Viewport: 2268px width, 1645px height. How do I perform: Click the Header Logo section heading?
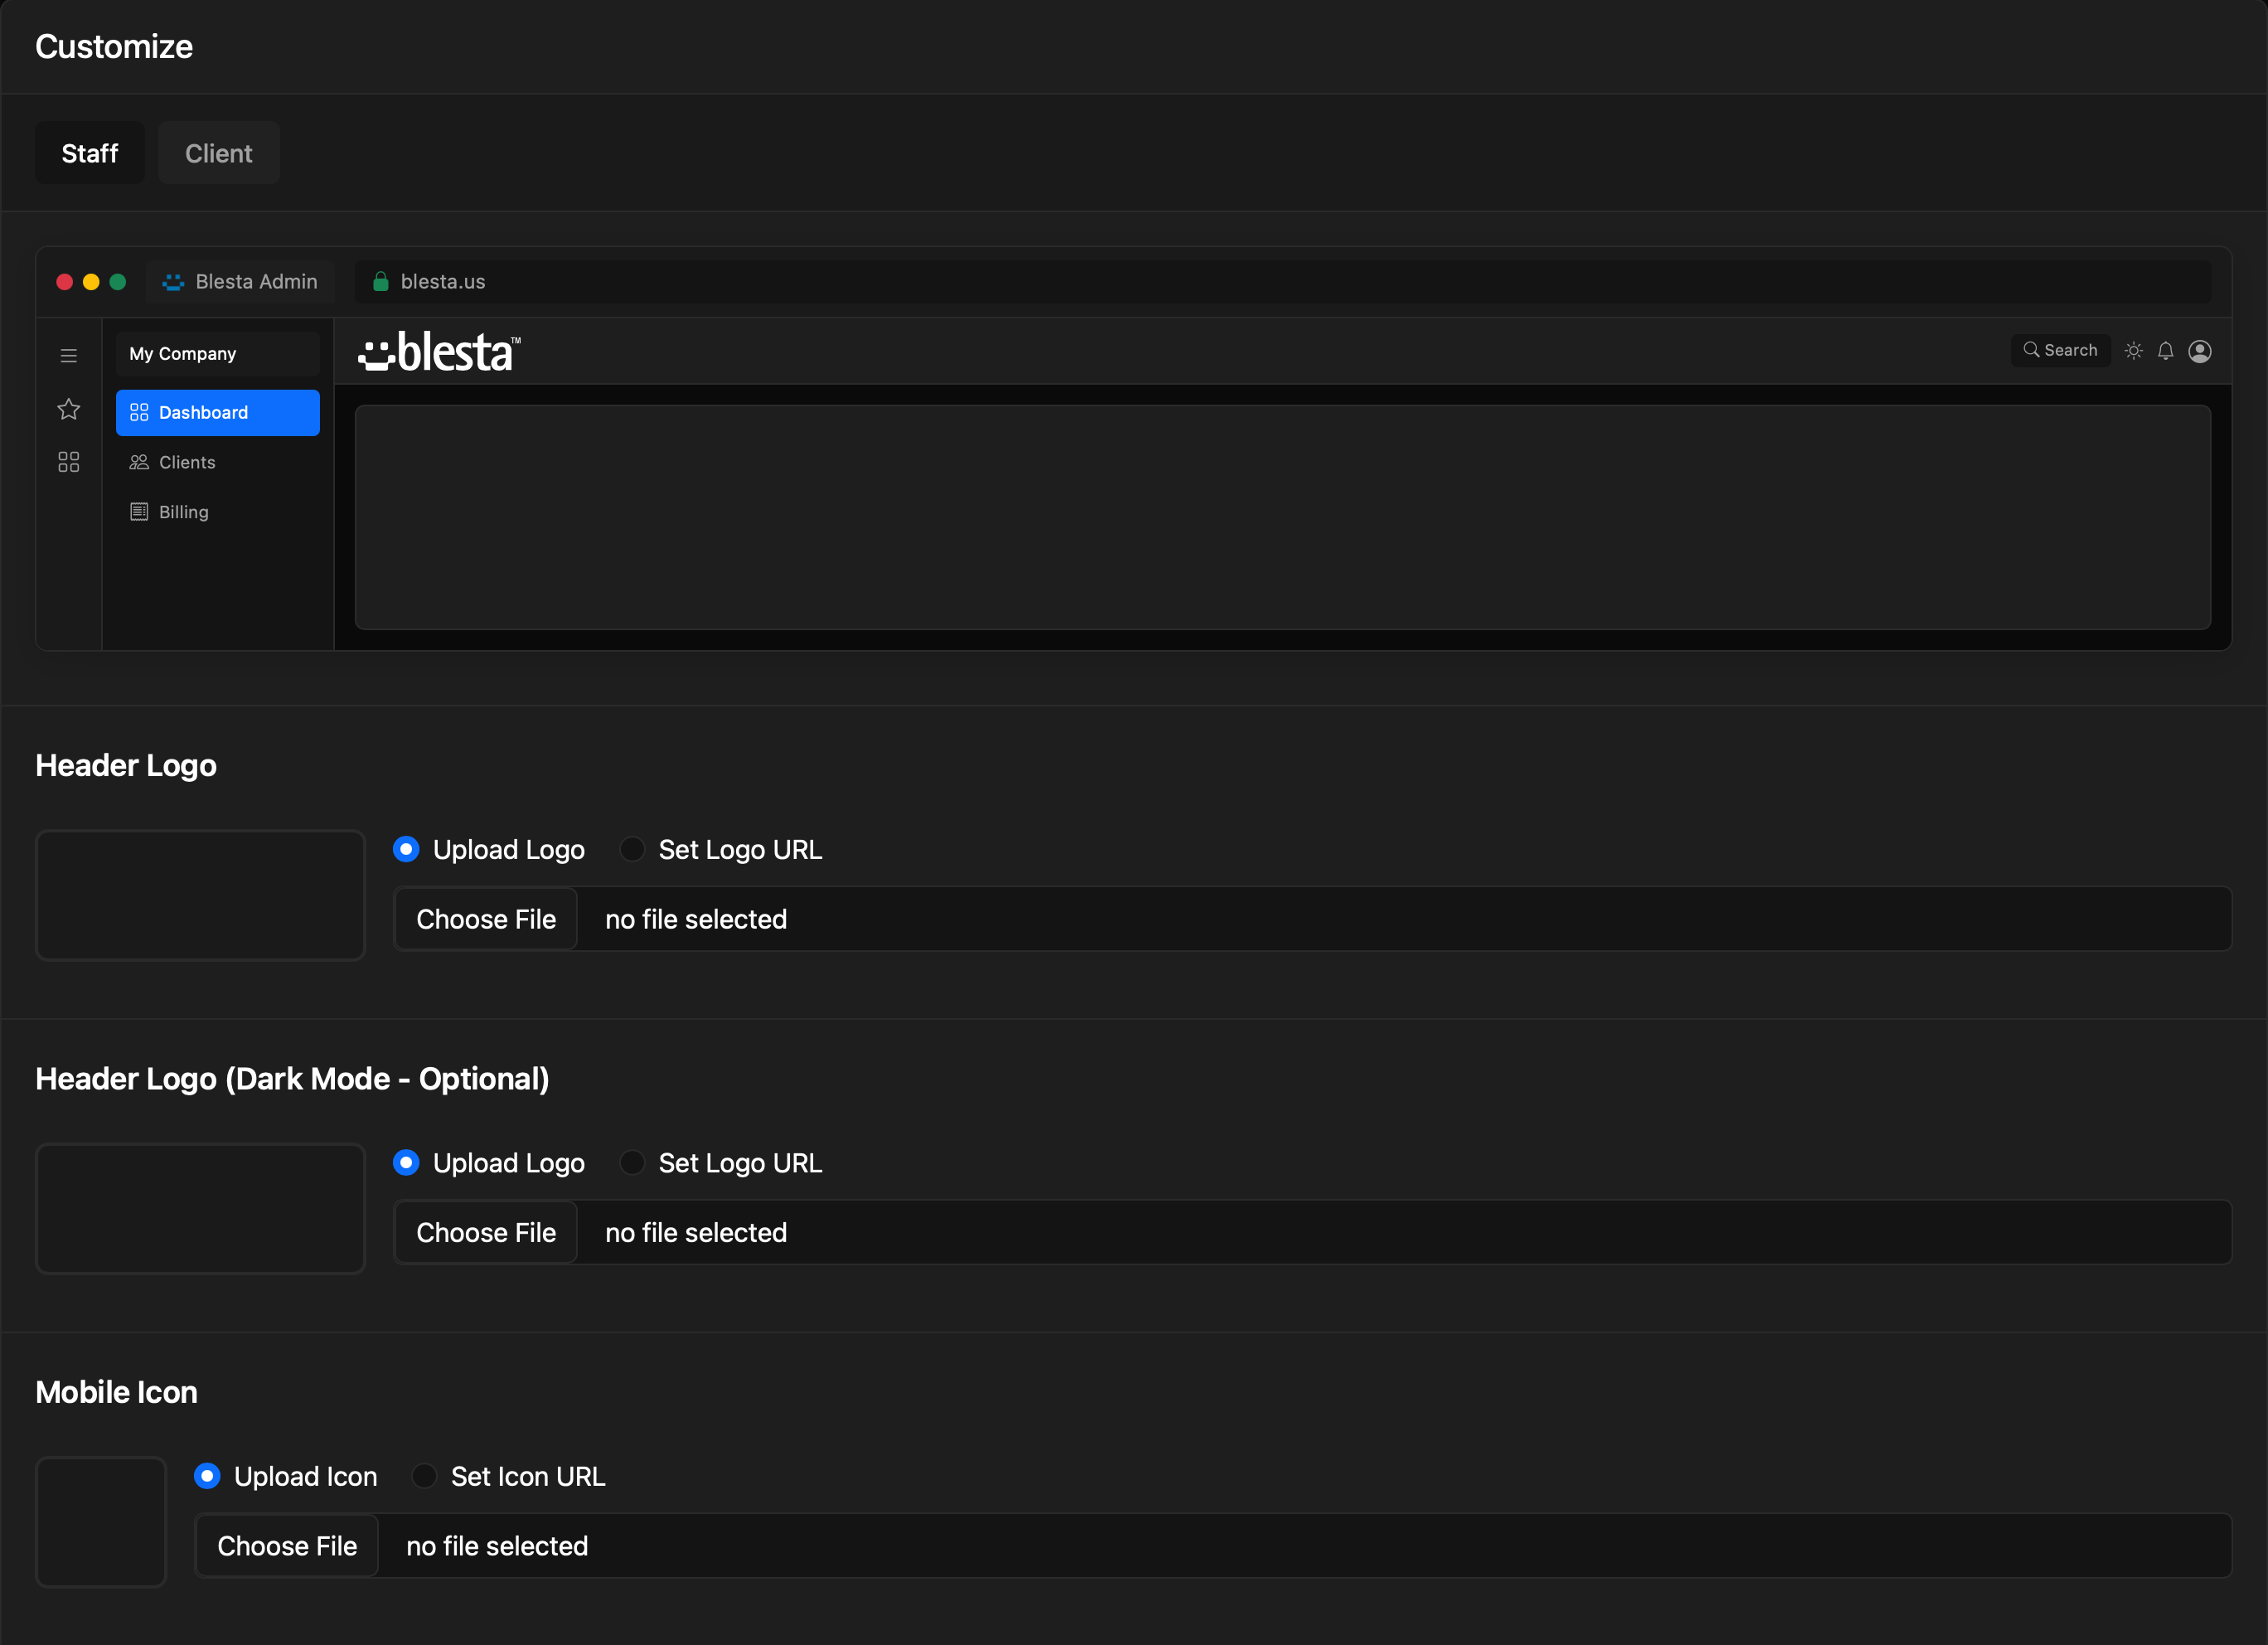[126, 766]
